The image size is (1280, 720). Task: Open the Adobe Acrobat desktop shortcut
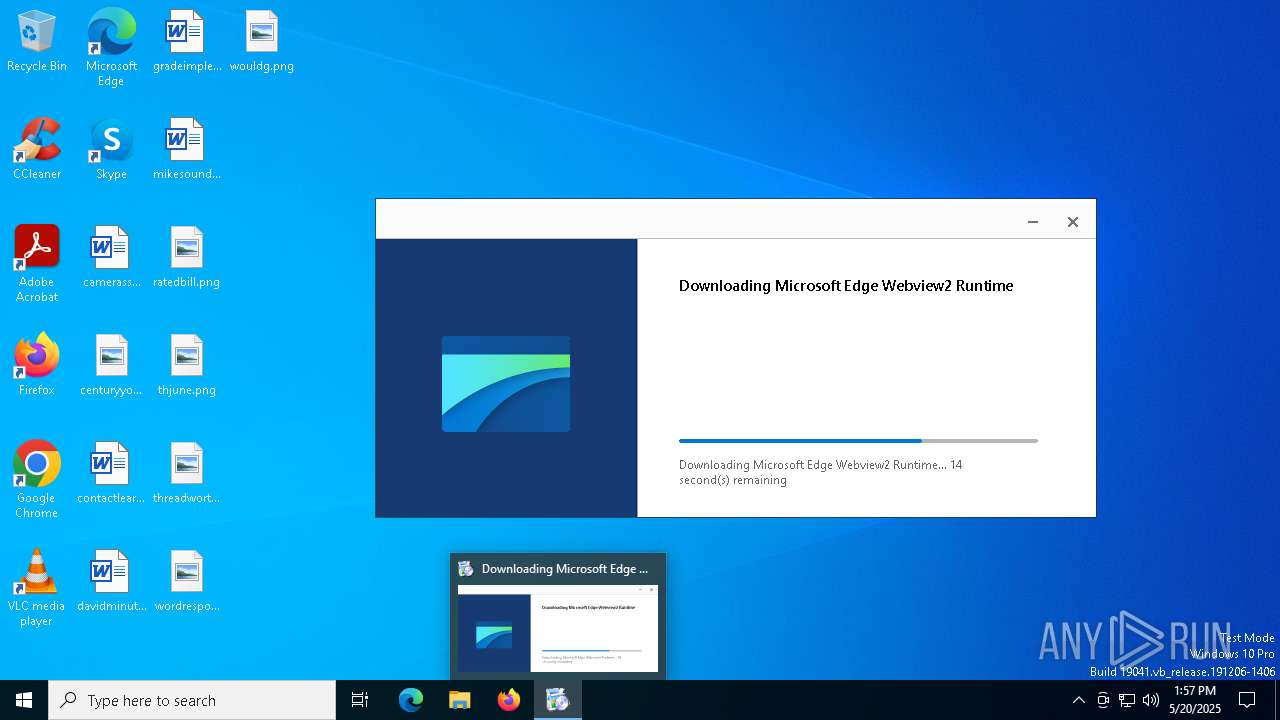37,264
